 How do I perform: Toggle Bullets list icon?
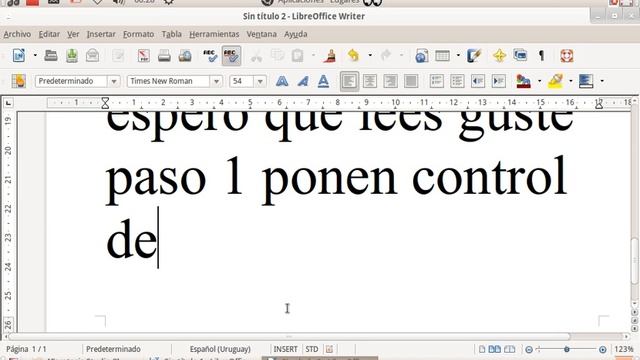(x=457, y=81)
